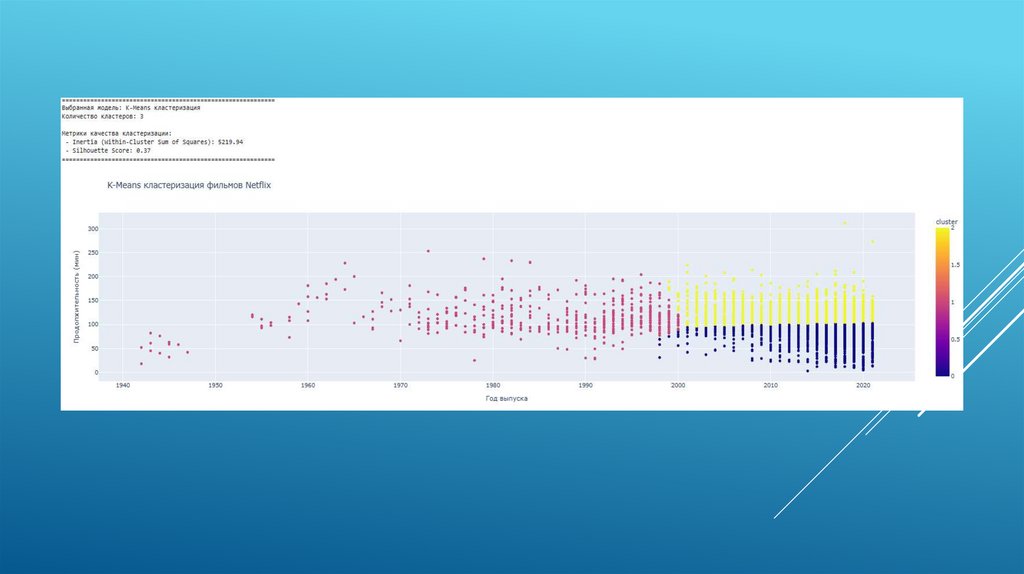The width and height of the screenshot is (1024, 574).
Task: Click x-axis tick label 1940
Action: pos(123,385)
